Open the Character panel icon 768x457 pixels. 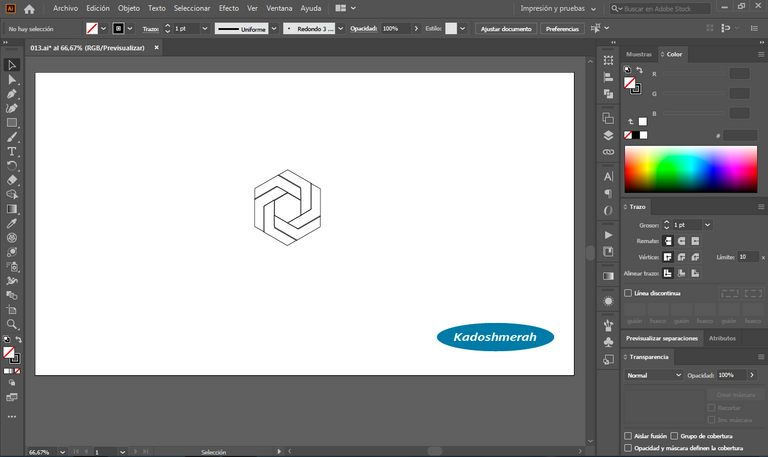(x=608, y=176)
